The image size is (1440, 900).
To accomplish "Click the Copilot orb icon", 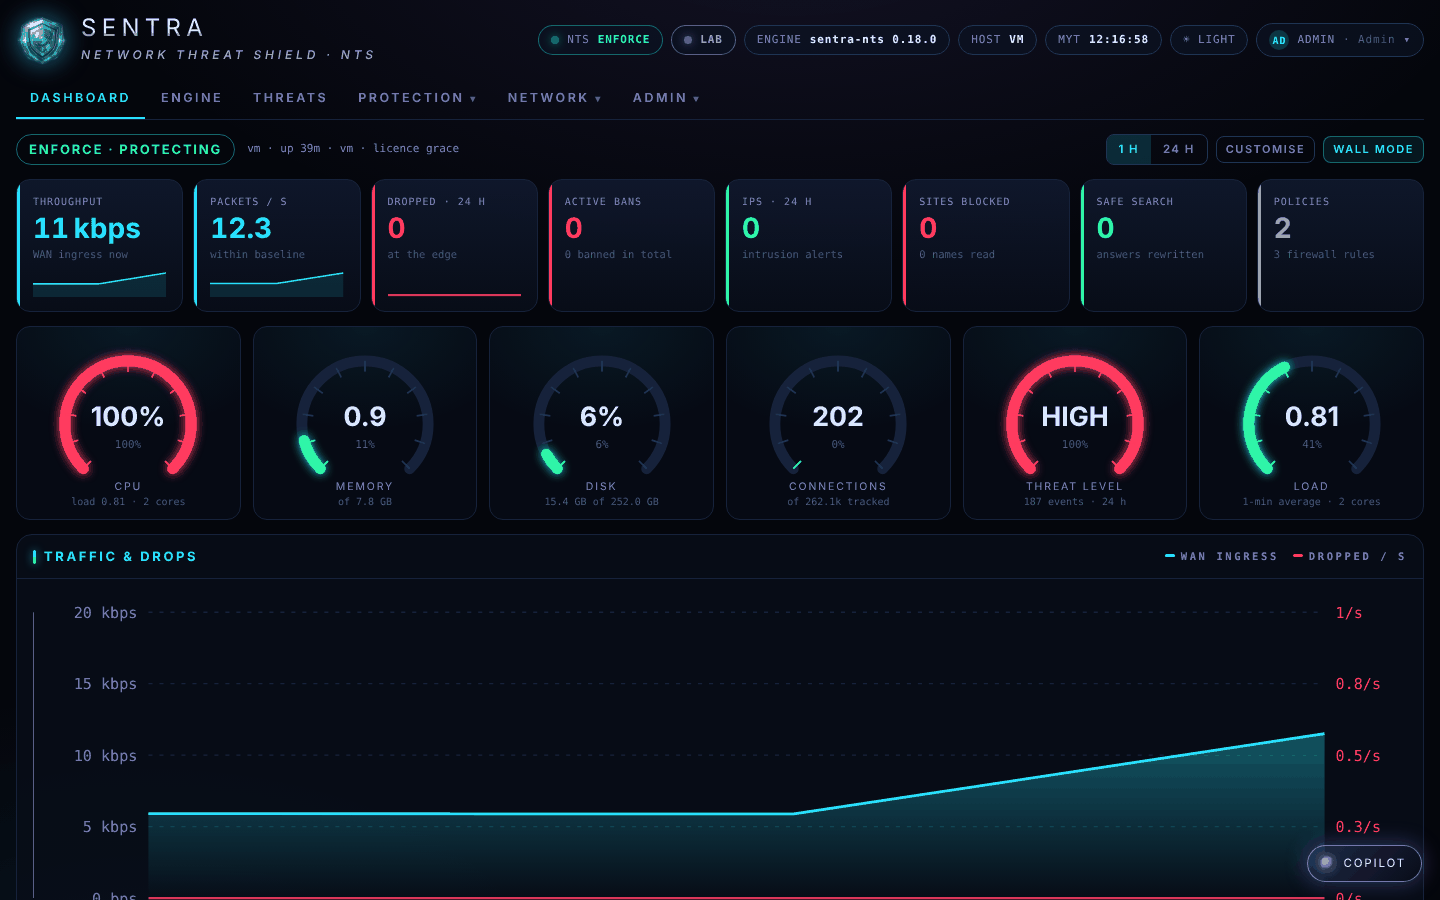I will (x=1326, y=863).
